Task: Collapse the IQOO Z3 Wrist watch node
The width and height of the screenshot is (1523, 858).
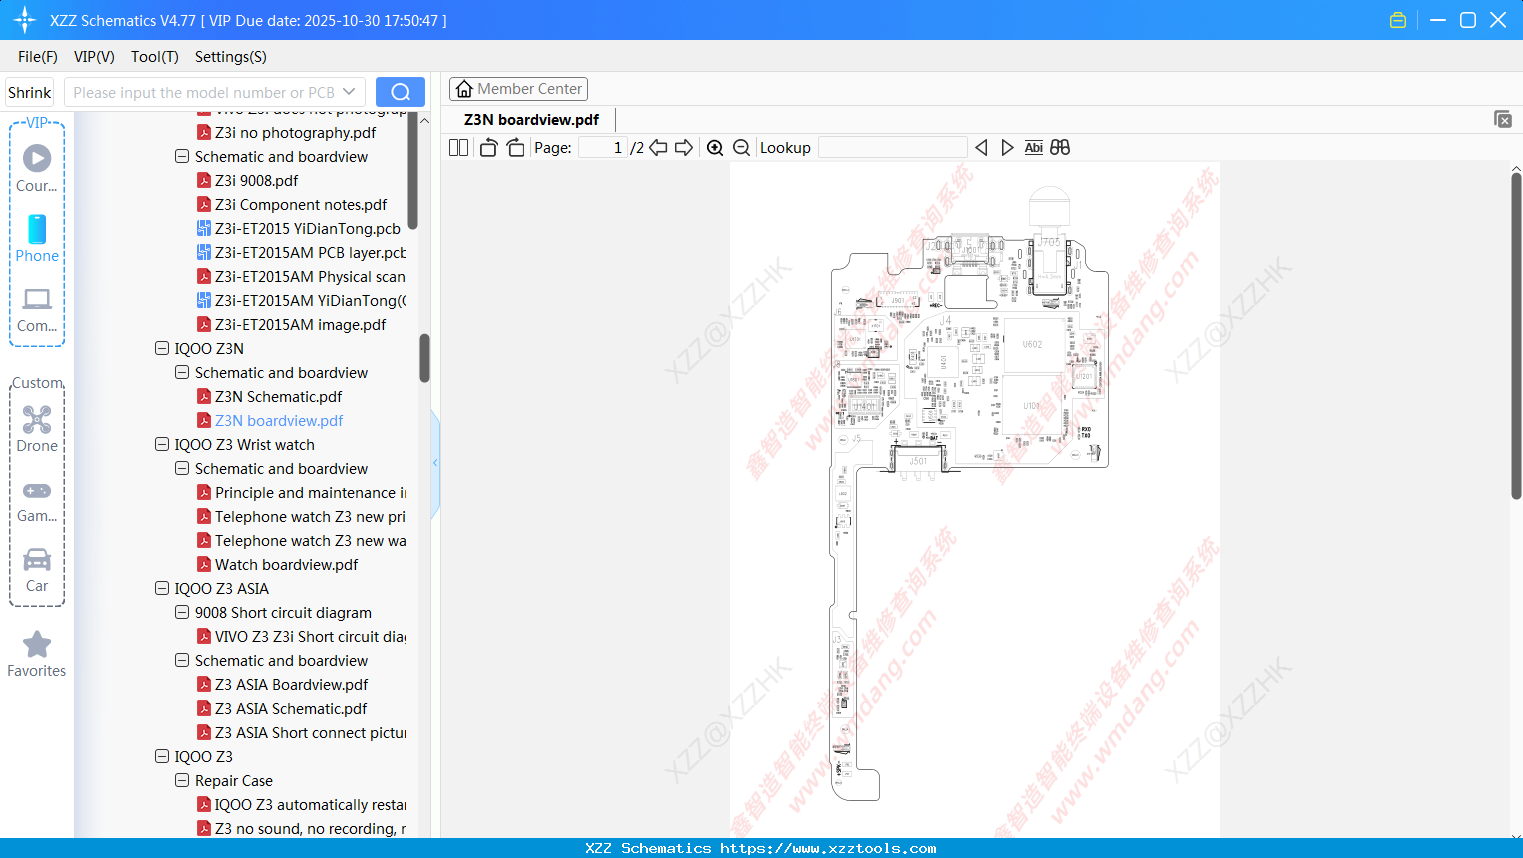Action: coord(162,445)
